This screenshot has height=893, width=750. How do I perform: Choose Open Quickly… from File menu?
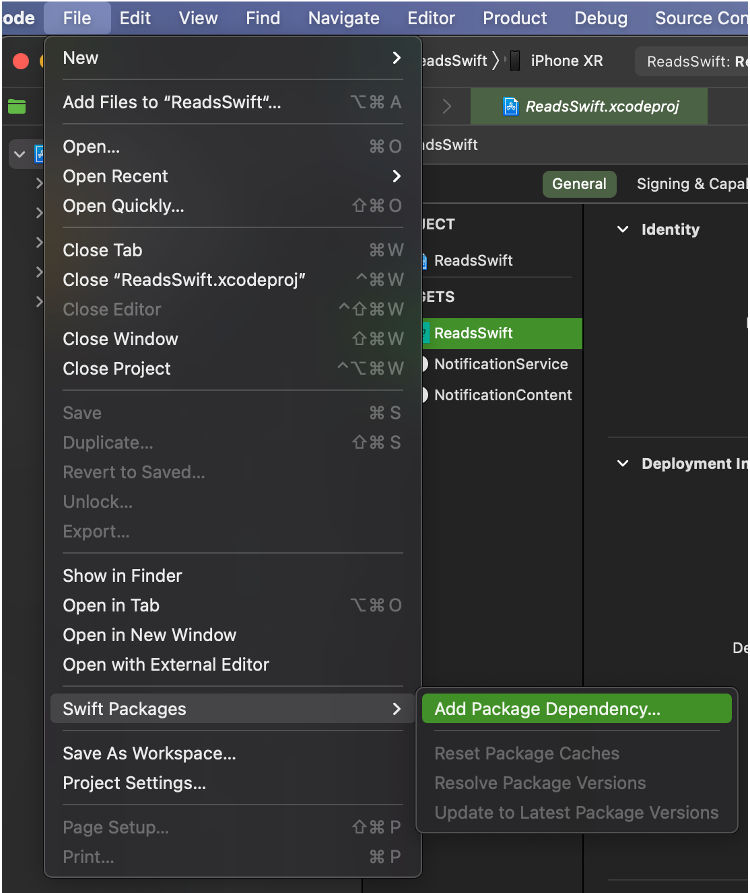click(232, 206)
